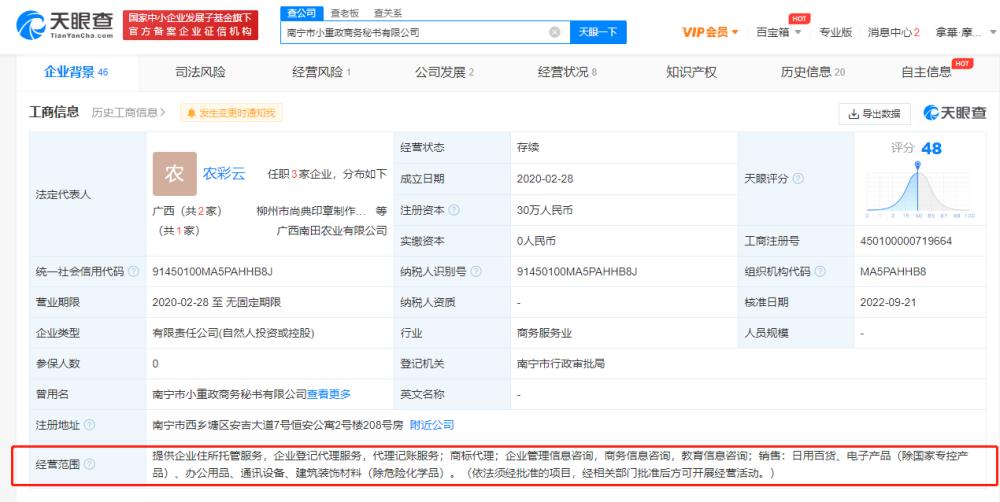1000x502 pixels.
Task: Switch to the 企业背景 tab
Action: pos(76,72)
